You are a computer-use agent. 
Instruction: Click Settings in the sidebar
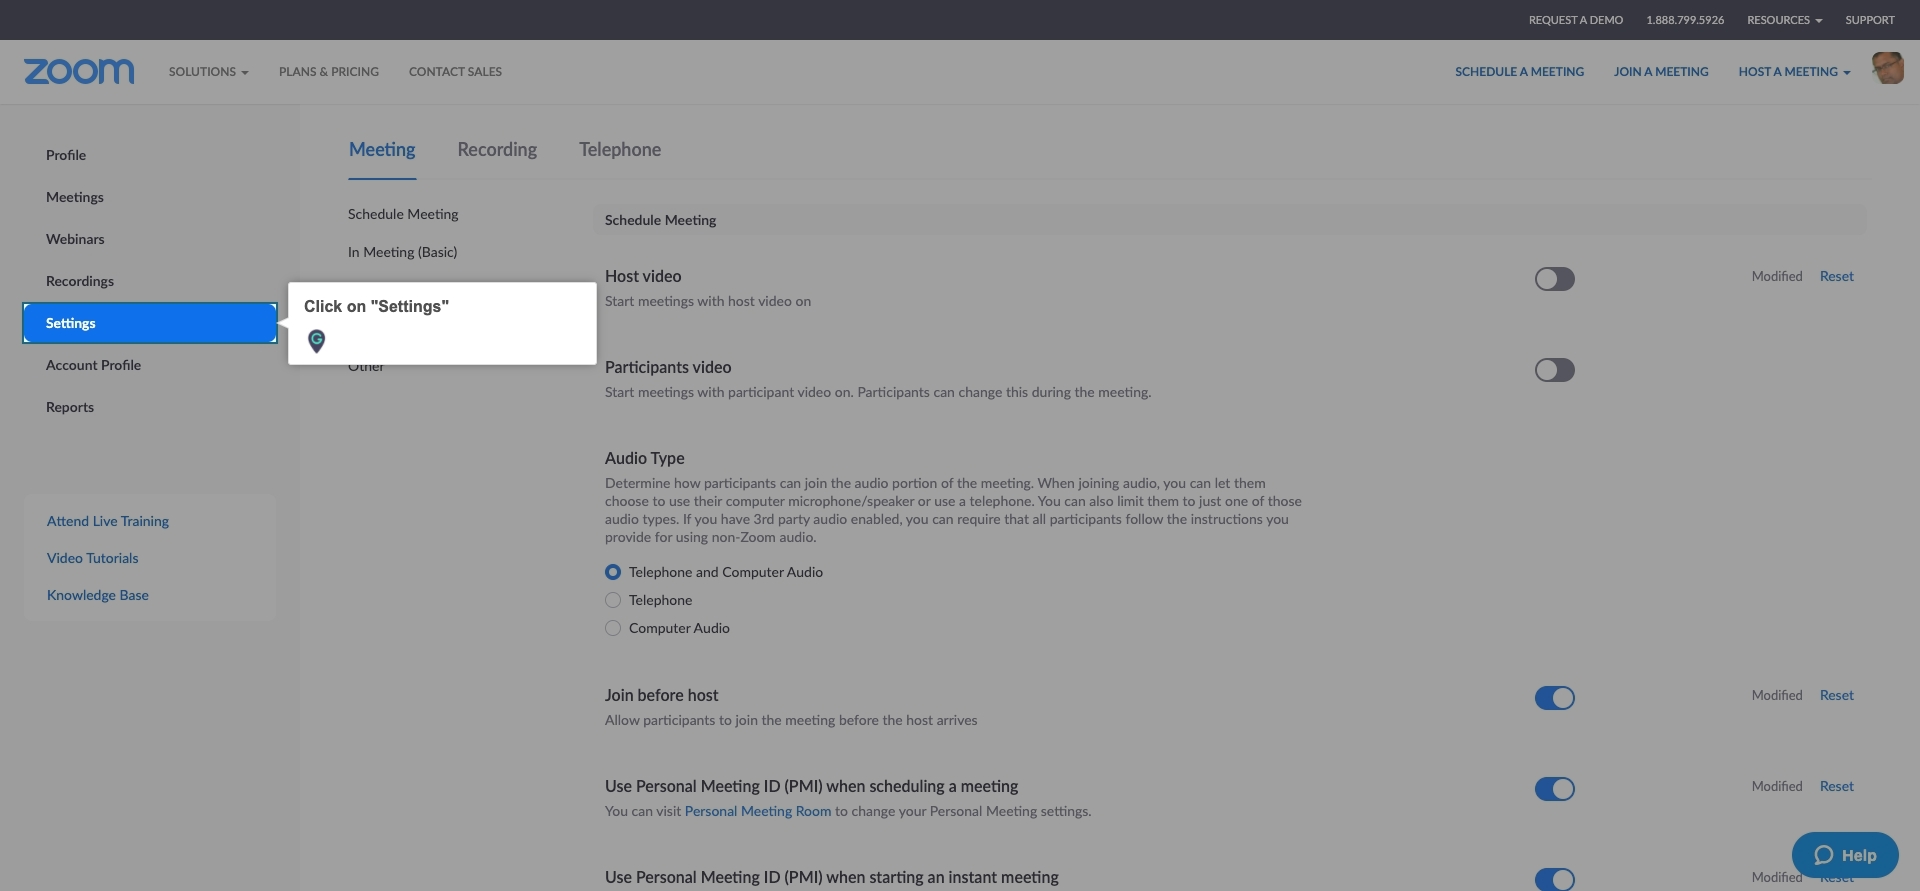[150, 323]
